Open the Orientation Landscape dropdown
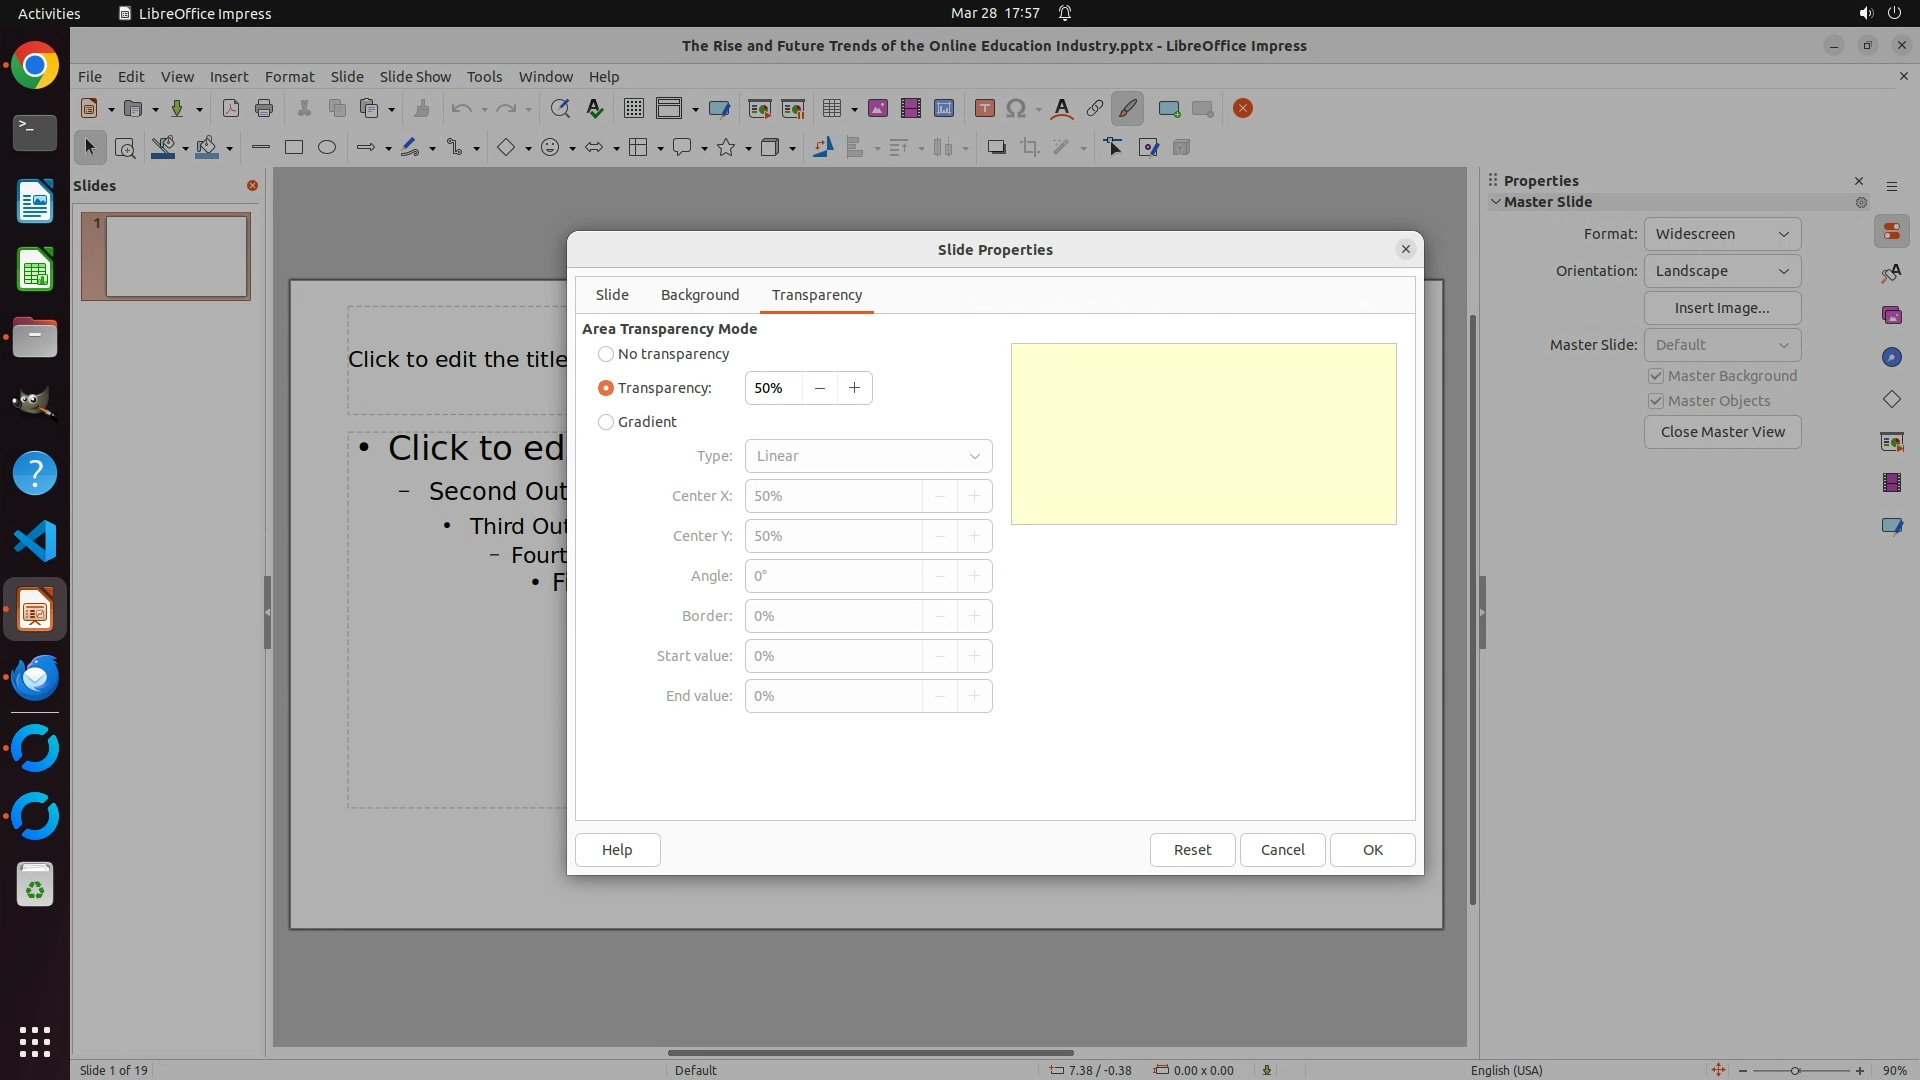 (x=1722, y=271)
